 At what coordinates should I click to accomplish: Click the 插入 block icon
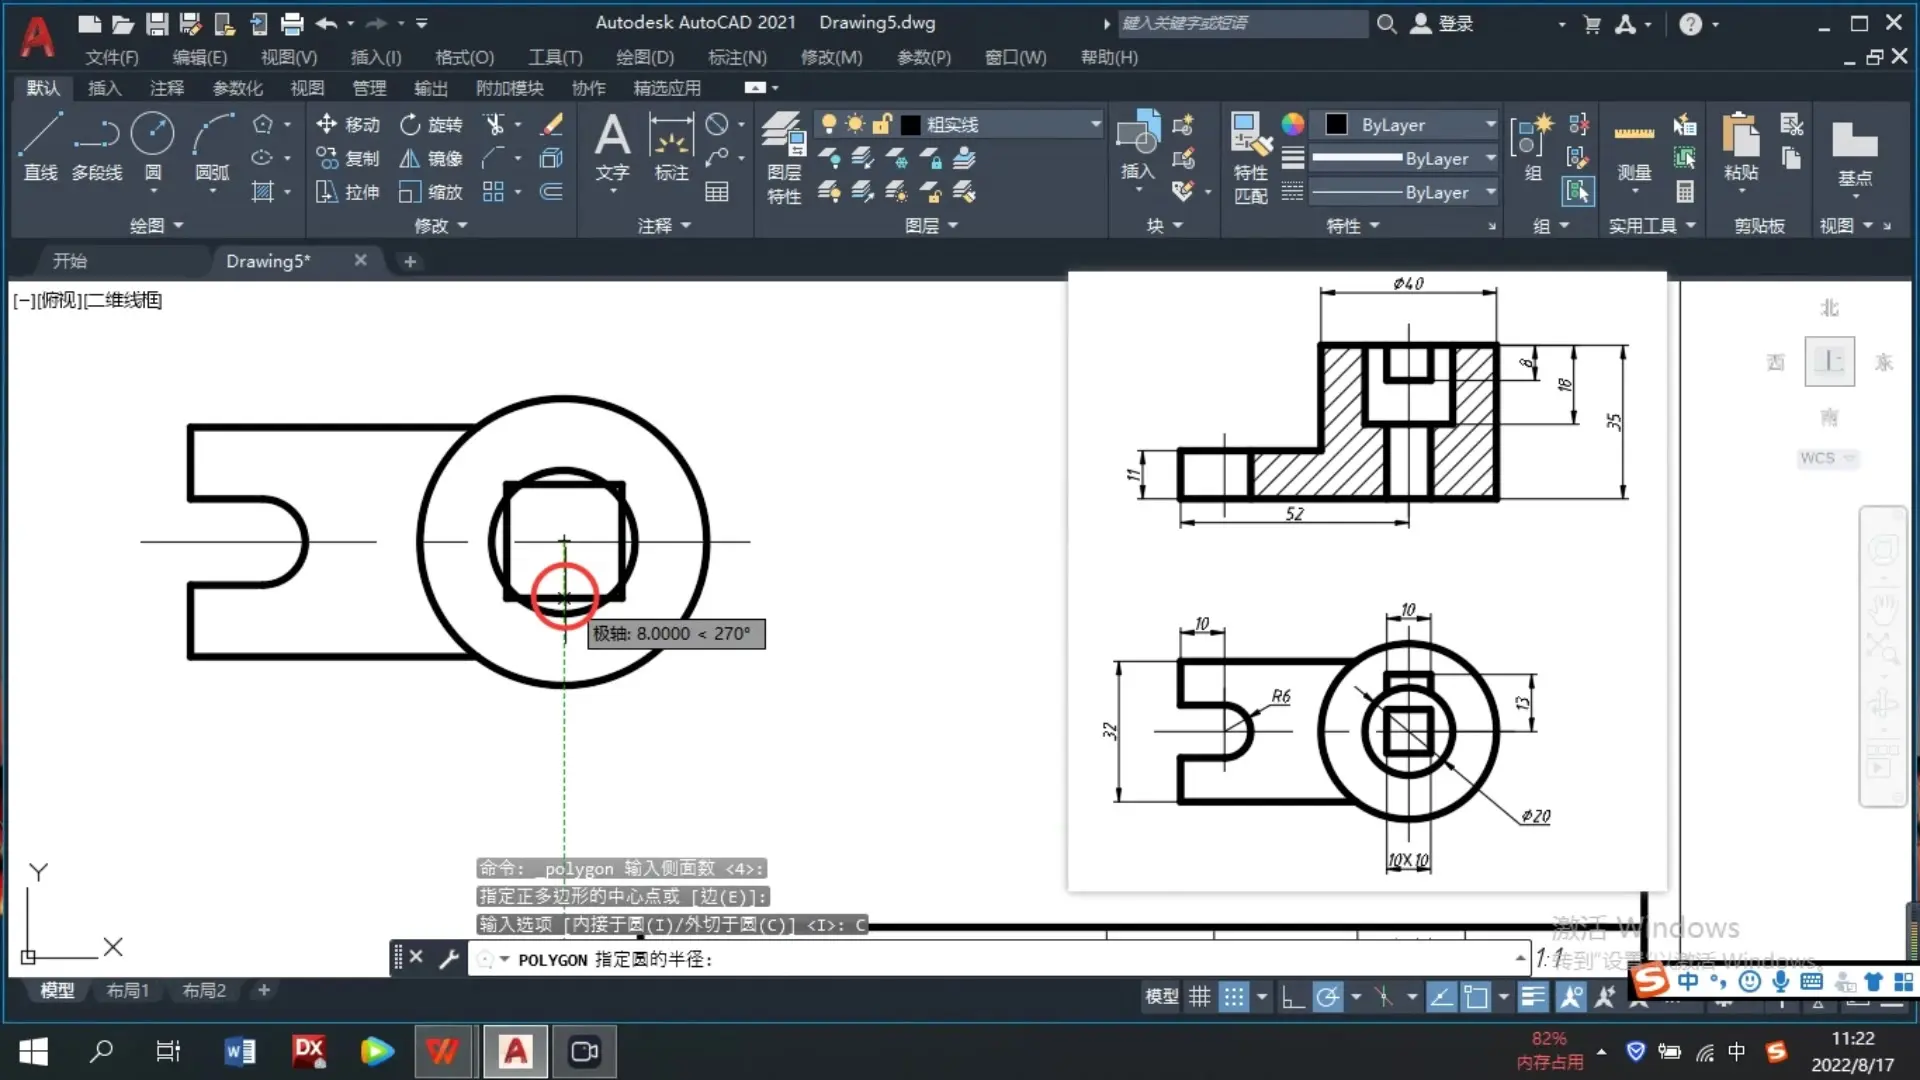coord(1138,147)
